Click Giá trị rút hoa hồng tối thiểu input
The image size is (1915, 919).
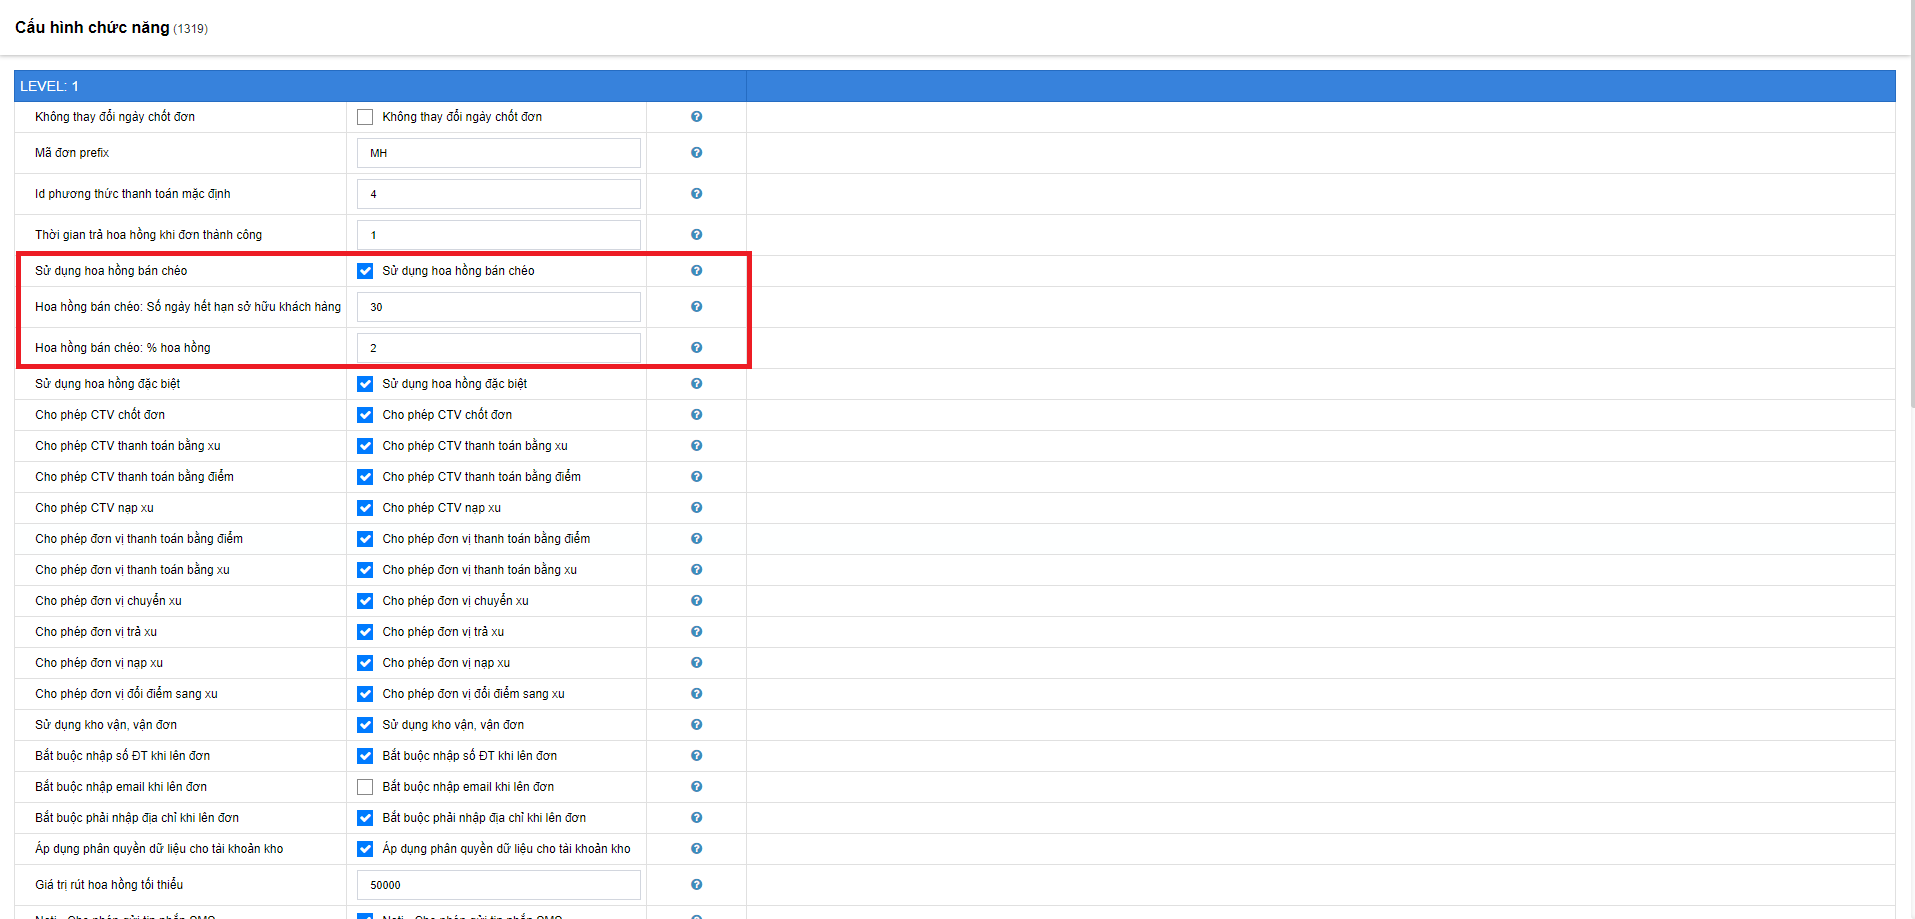point(498,885)
